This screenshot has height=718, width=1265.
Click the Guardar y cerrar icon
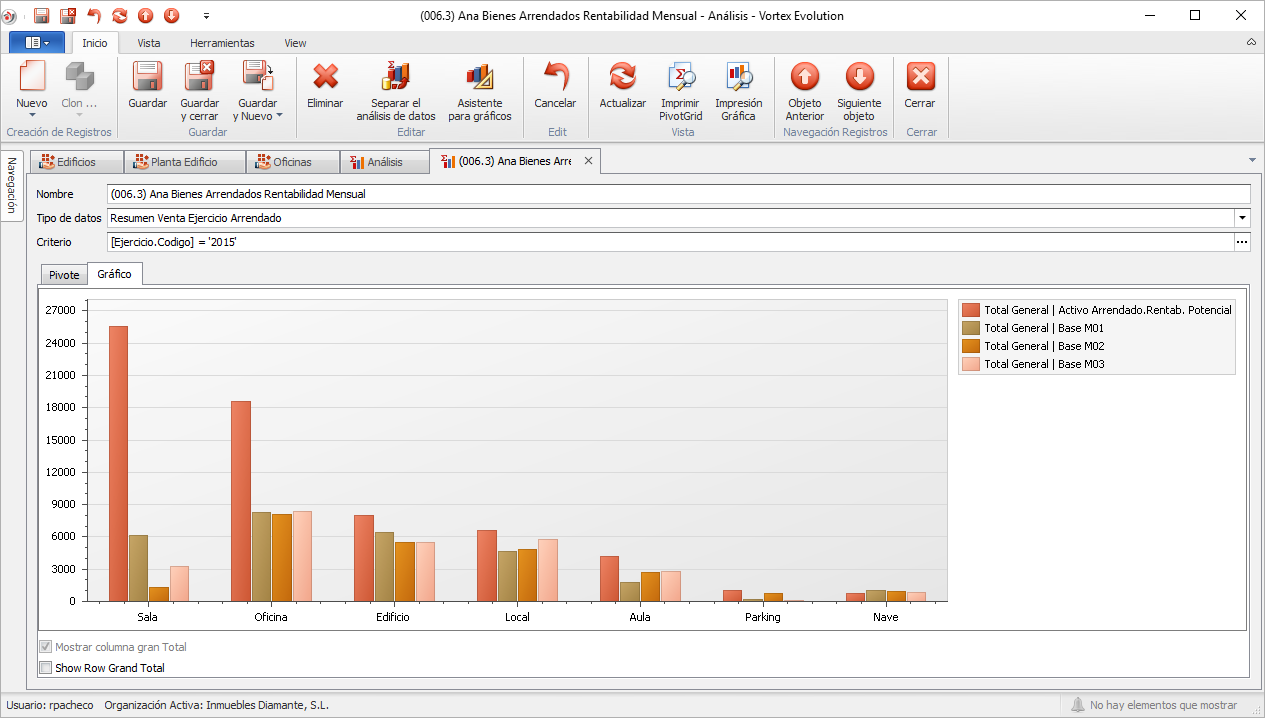(200, 77)
